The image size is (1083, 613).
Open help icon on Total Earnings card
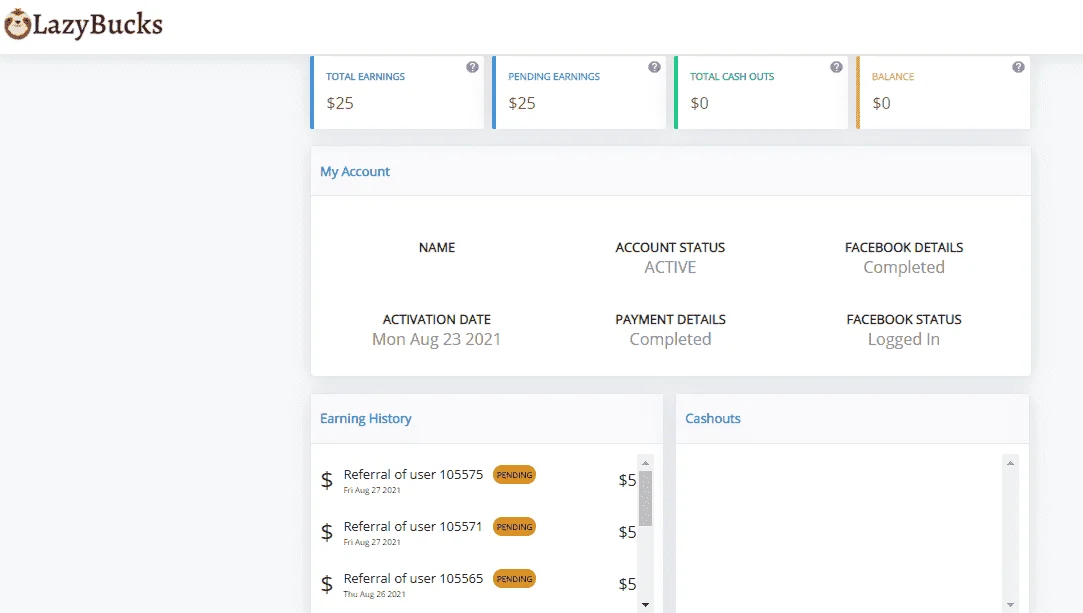(472, 67)
